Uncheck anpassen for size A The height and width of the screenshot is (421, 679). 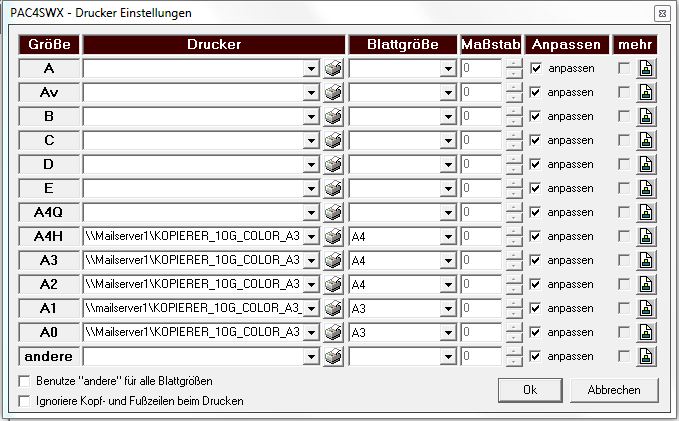536,68
